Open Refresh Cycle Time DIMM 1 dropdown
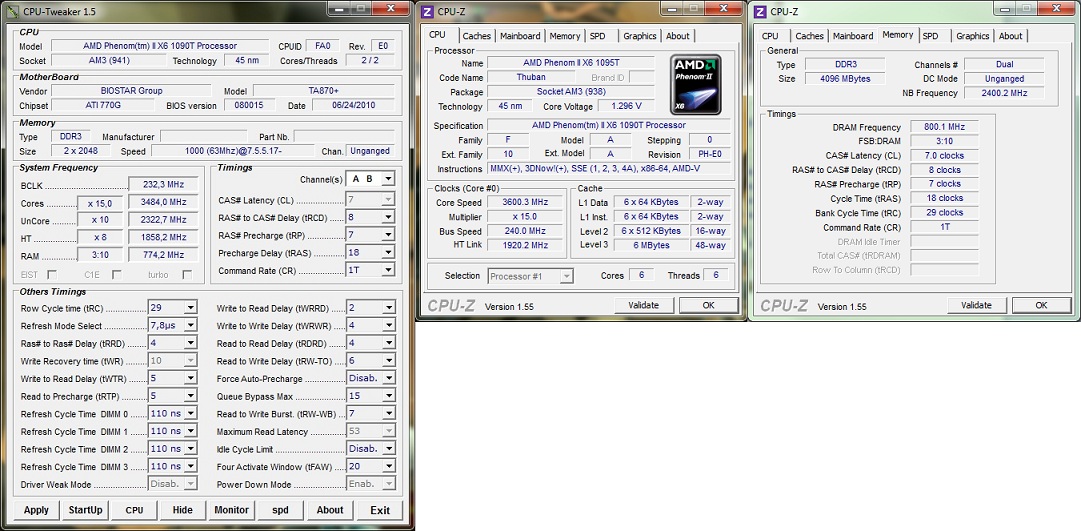 190,432
